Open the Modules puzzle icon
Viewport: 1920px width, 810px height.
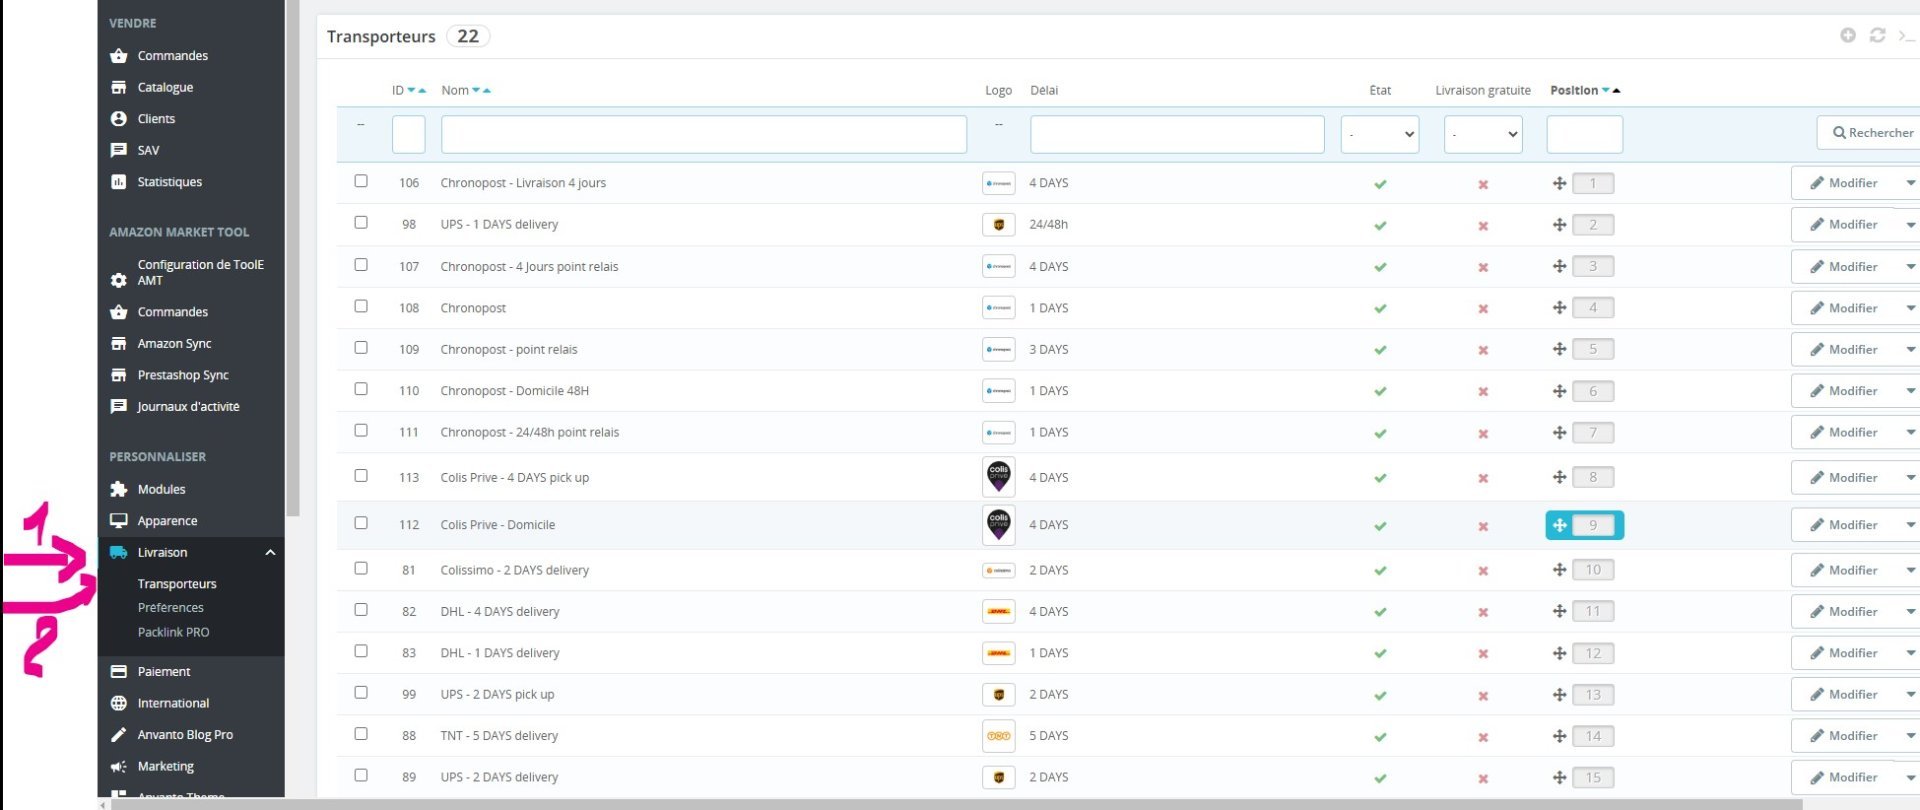coord(119,489)
